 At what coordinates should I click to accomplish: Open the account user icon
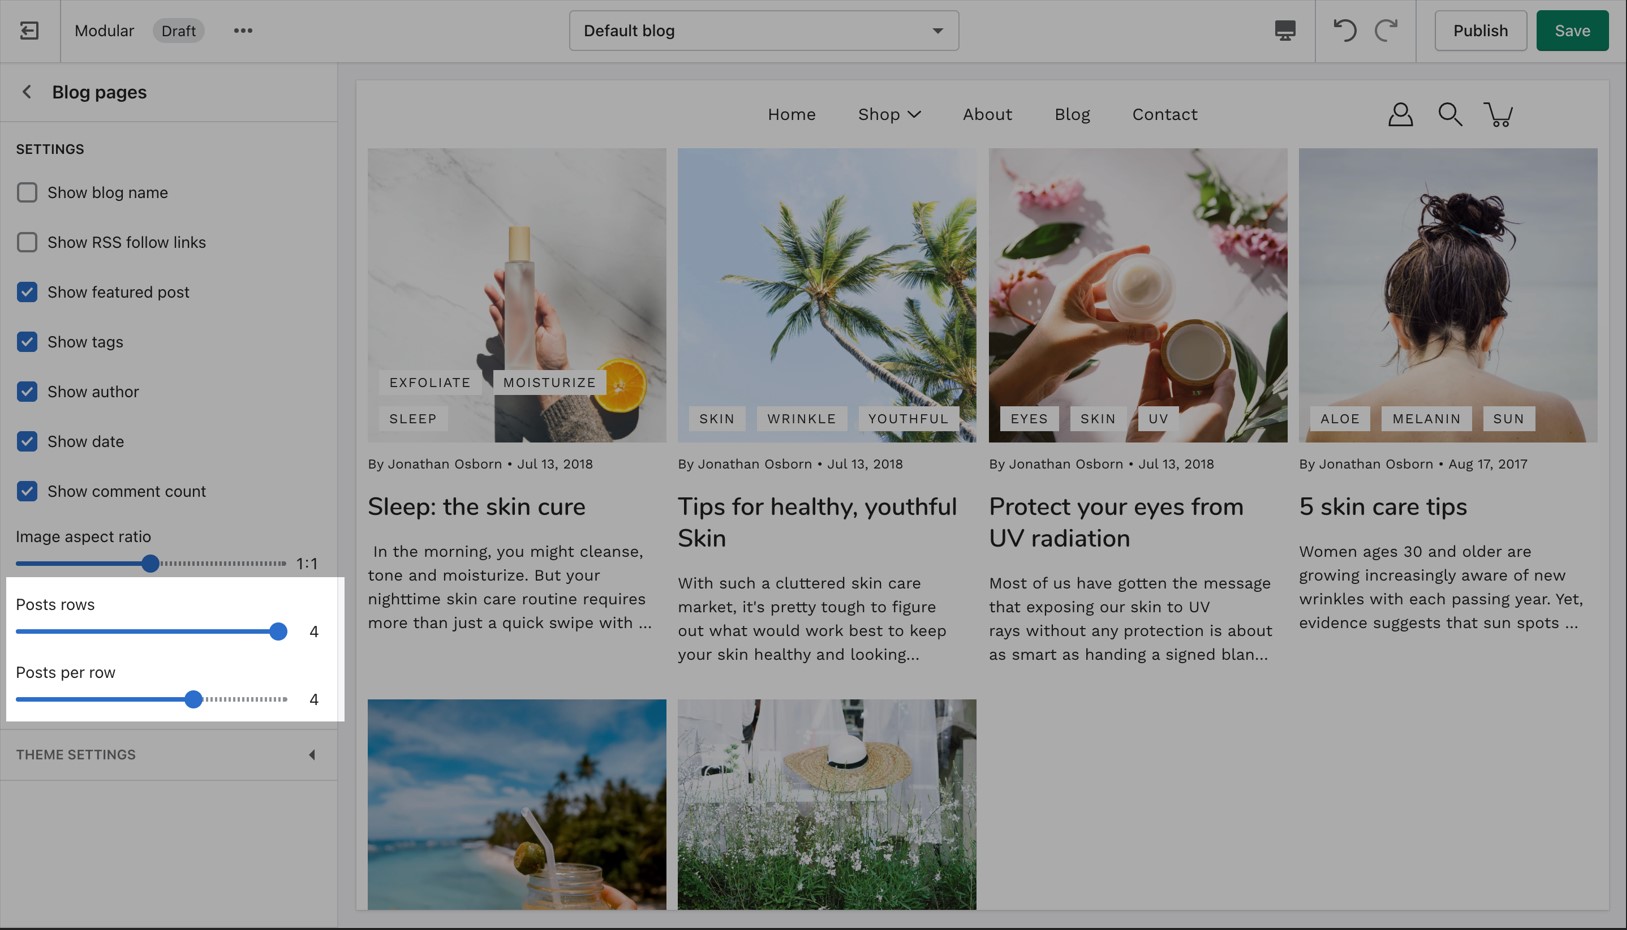coord(1400,115)
